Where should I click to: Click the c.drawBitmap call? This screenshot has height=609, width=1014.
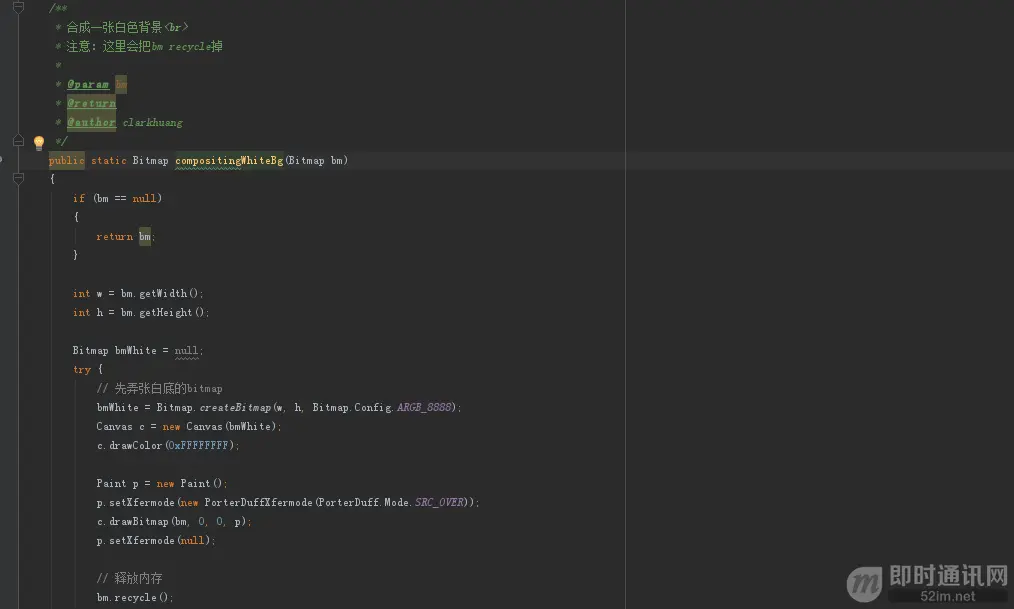133,522
